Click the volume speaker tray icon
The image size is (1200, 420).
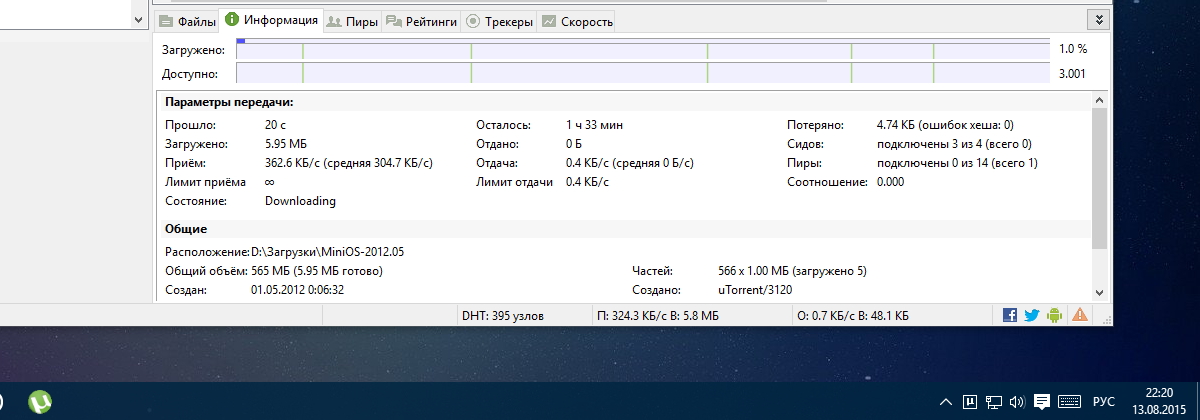1017,402
